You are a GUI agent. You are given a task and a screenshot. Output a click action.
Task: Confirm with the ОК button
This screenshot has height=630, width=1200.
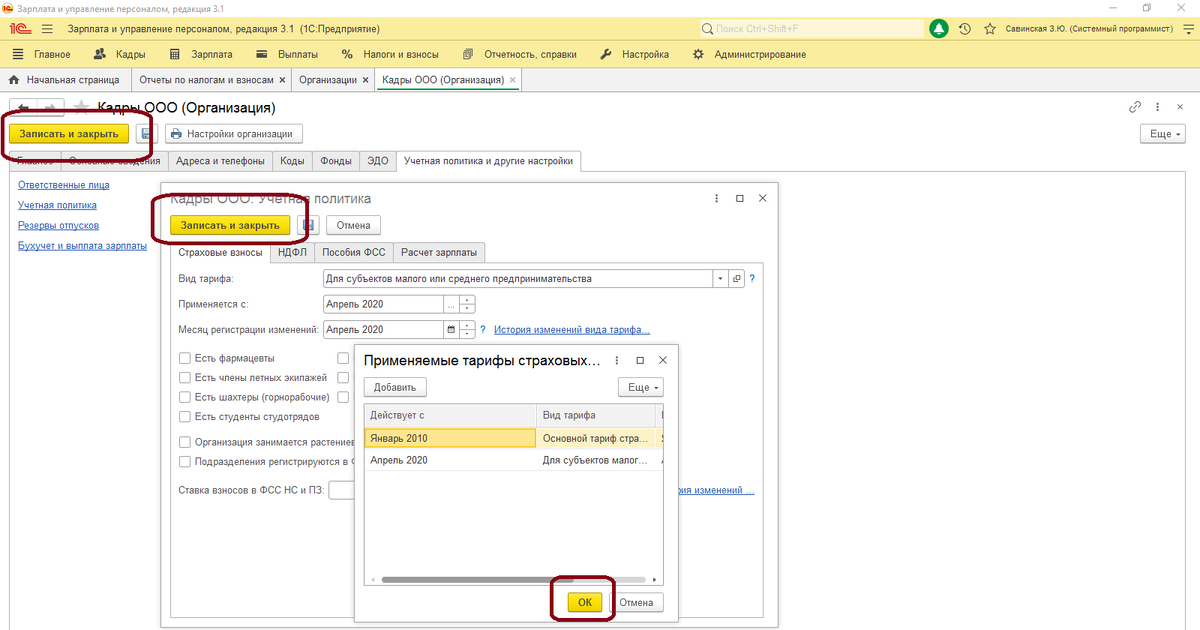tap(585, 602)
